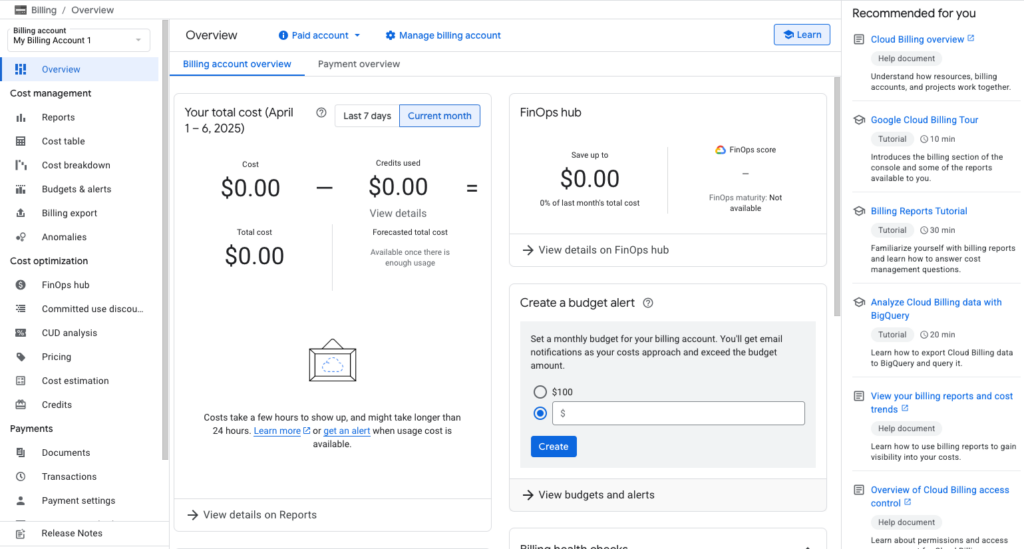
Task: Click the Cost table icon
Action: coord(21,141)
